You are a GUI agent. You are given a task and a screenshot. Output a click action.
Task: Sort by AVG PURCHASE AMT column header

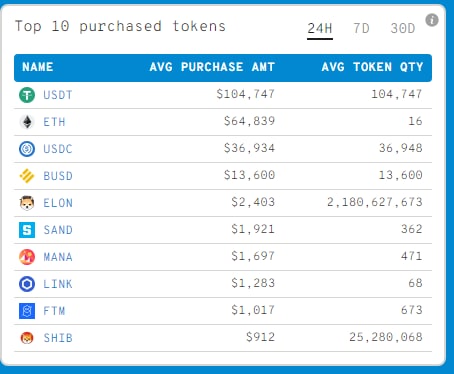[x=212, y=67]
